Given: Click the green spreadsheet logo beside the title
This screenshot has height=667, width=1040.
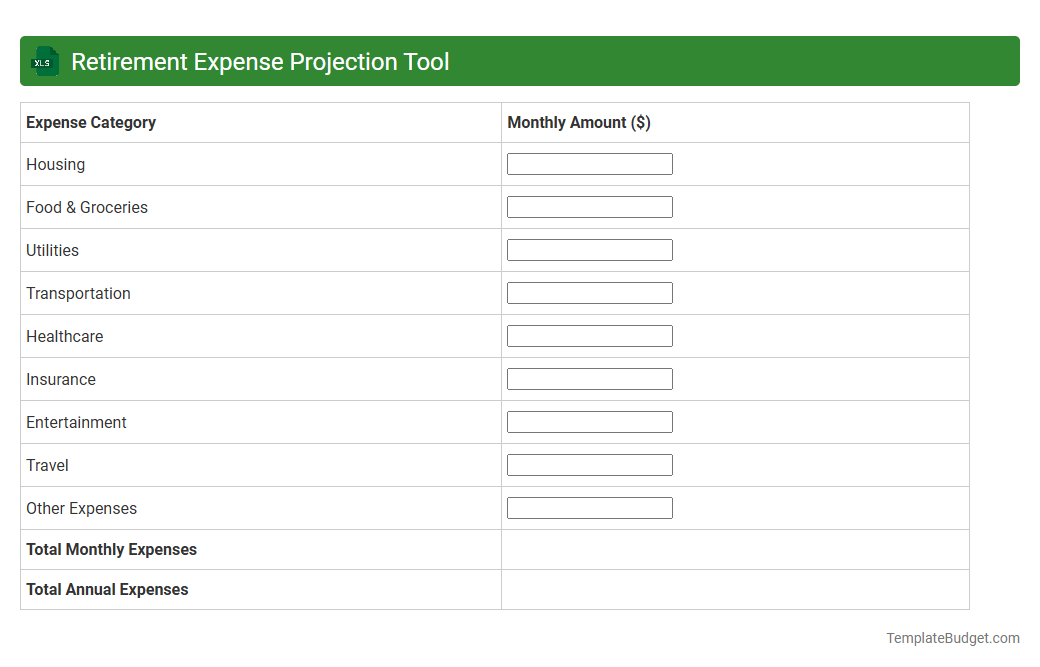Looking at the screenshot, I should pos(44,61).
